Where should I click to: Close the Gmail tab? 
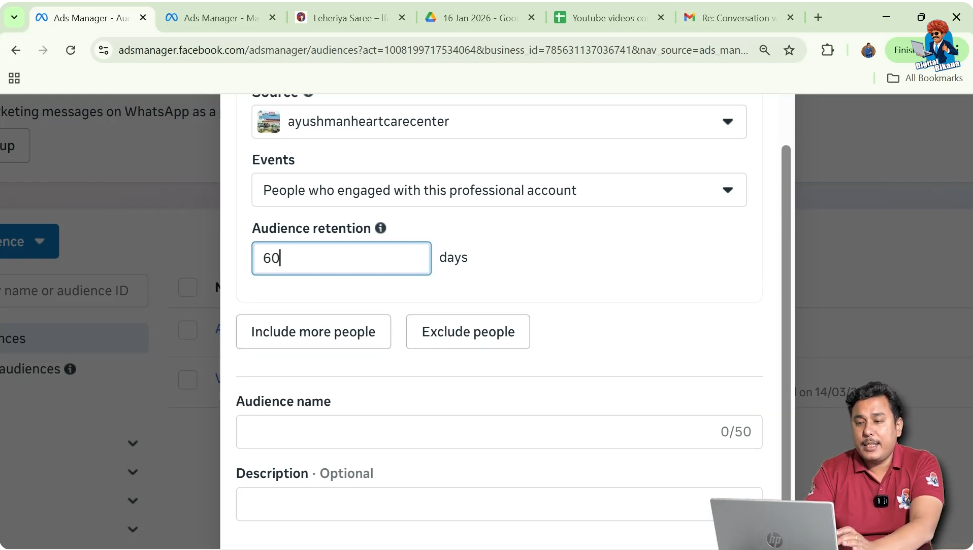[791, 18]
